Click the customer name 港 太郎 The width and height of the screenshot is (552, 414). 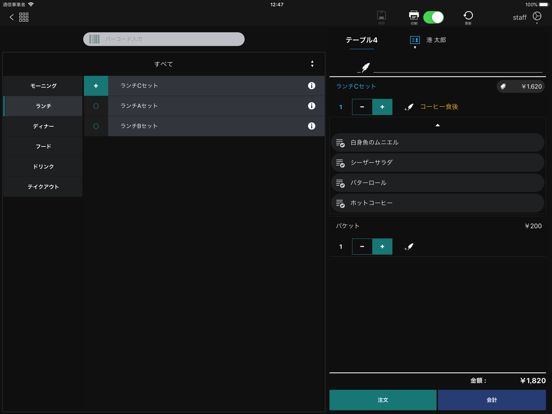point(436,40)
